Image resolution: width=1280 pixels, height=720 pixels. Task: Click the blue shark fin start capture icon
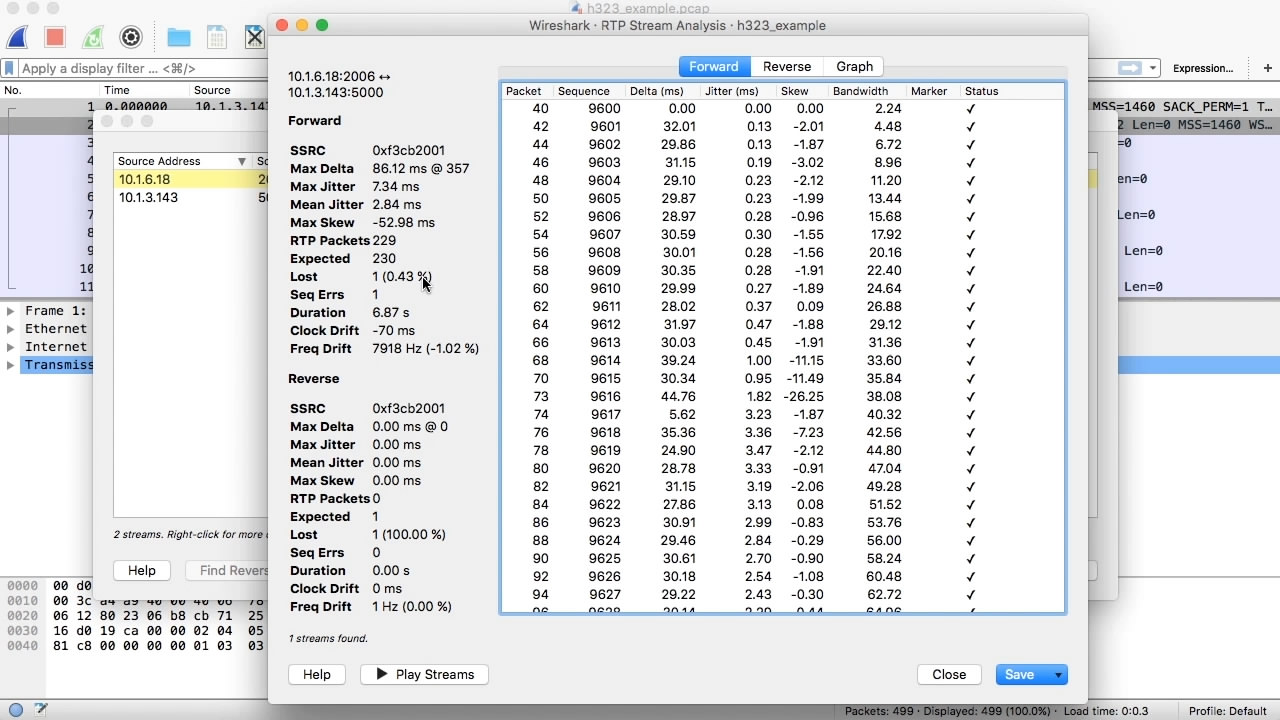pos(17,38)
